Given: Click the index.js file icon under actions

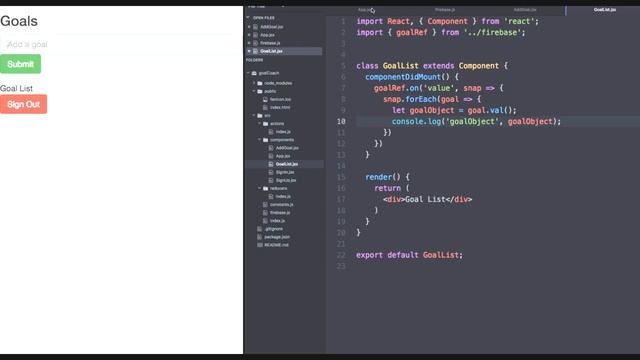Looking at the screenshot, I should tap(271, 132).
